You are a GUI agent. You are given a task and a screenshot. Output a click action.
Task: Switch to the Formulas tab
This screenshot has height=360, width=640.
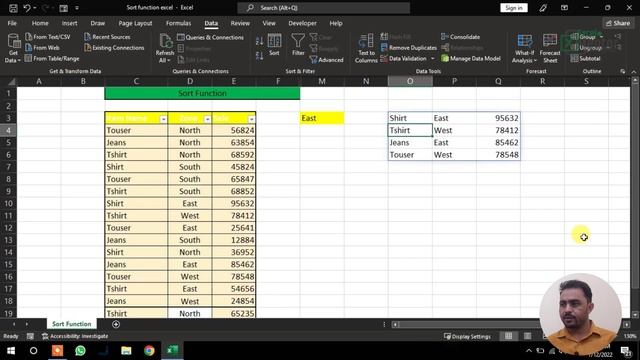(x=178, y=23)
